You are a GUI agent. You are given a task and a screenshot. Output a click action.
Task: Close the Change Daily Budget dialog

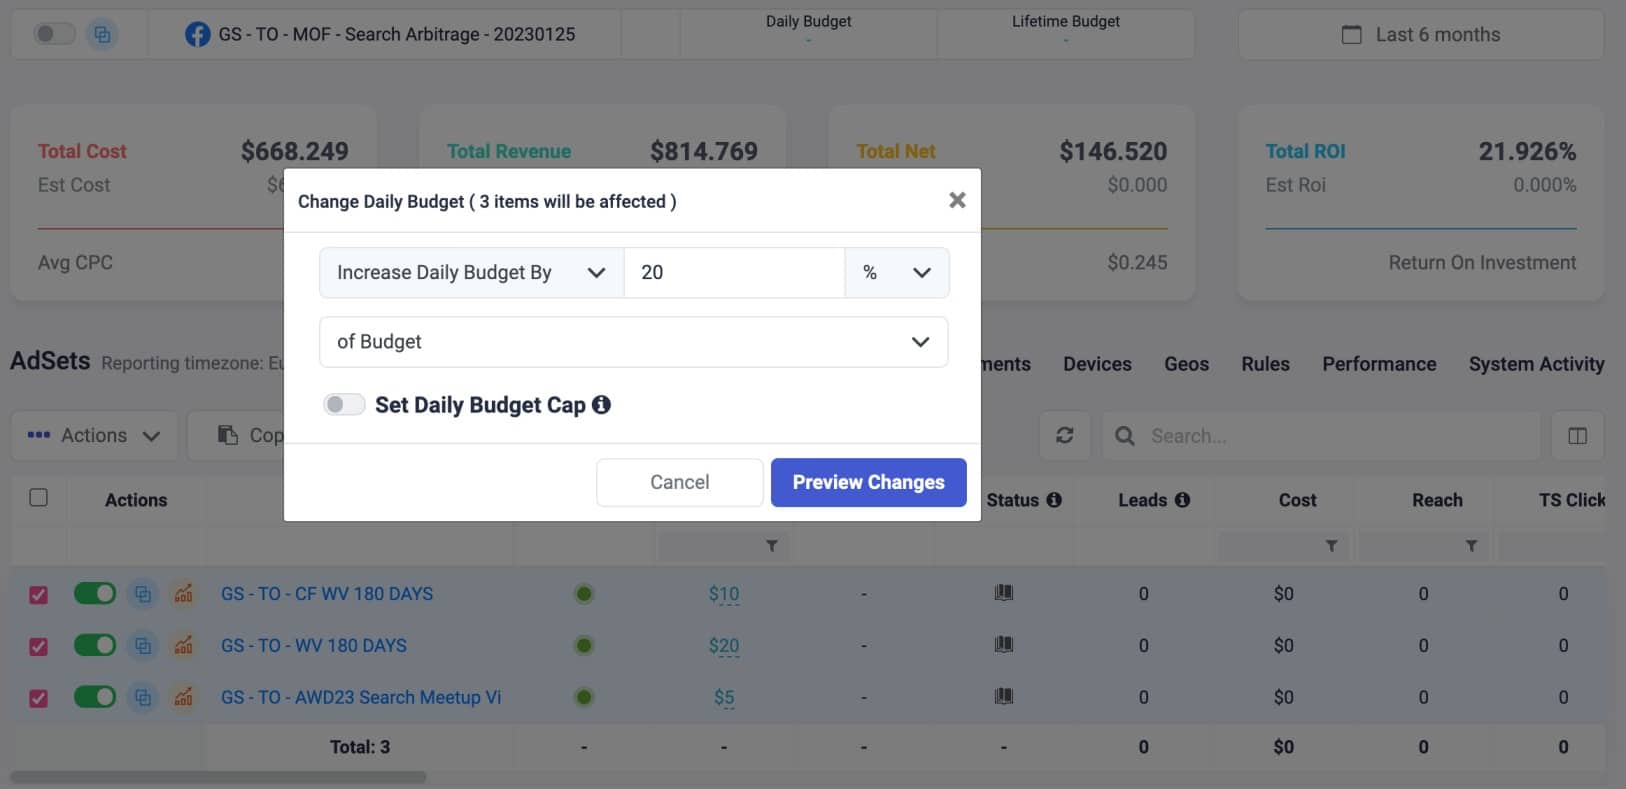[x=957, y=200]
